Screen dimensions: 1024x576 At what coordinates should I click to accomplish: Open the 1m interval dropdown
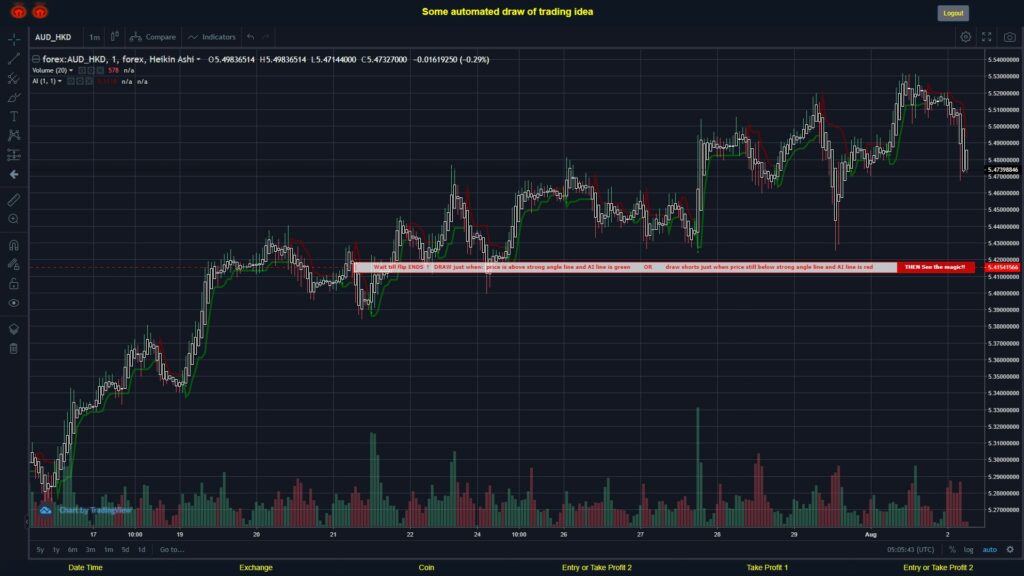tap(95, 37)
